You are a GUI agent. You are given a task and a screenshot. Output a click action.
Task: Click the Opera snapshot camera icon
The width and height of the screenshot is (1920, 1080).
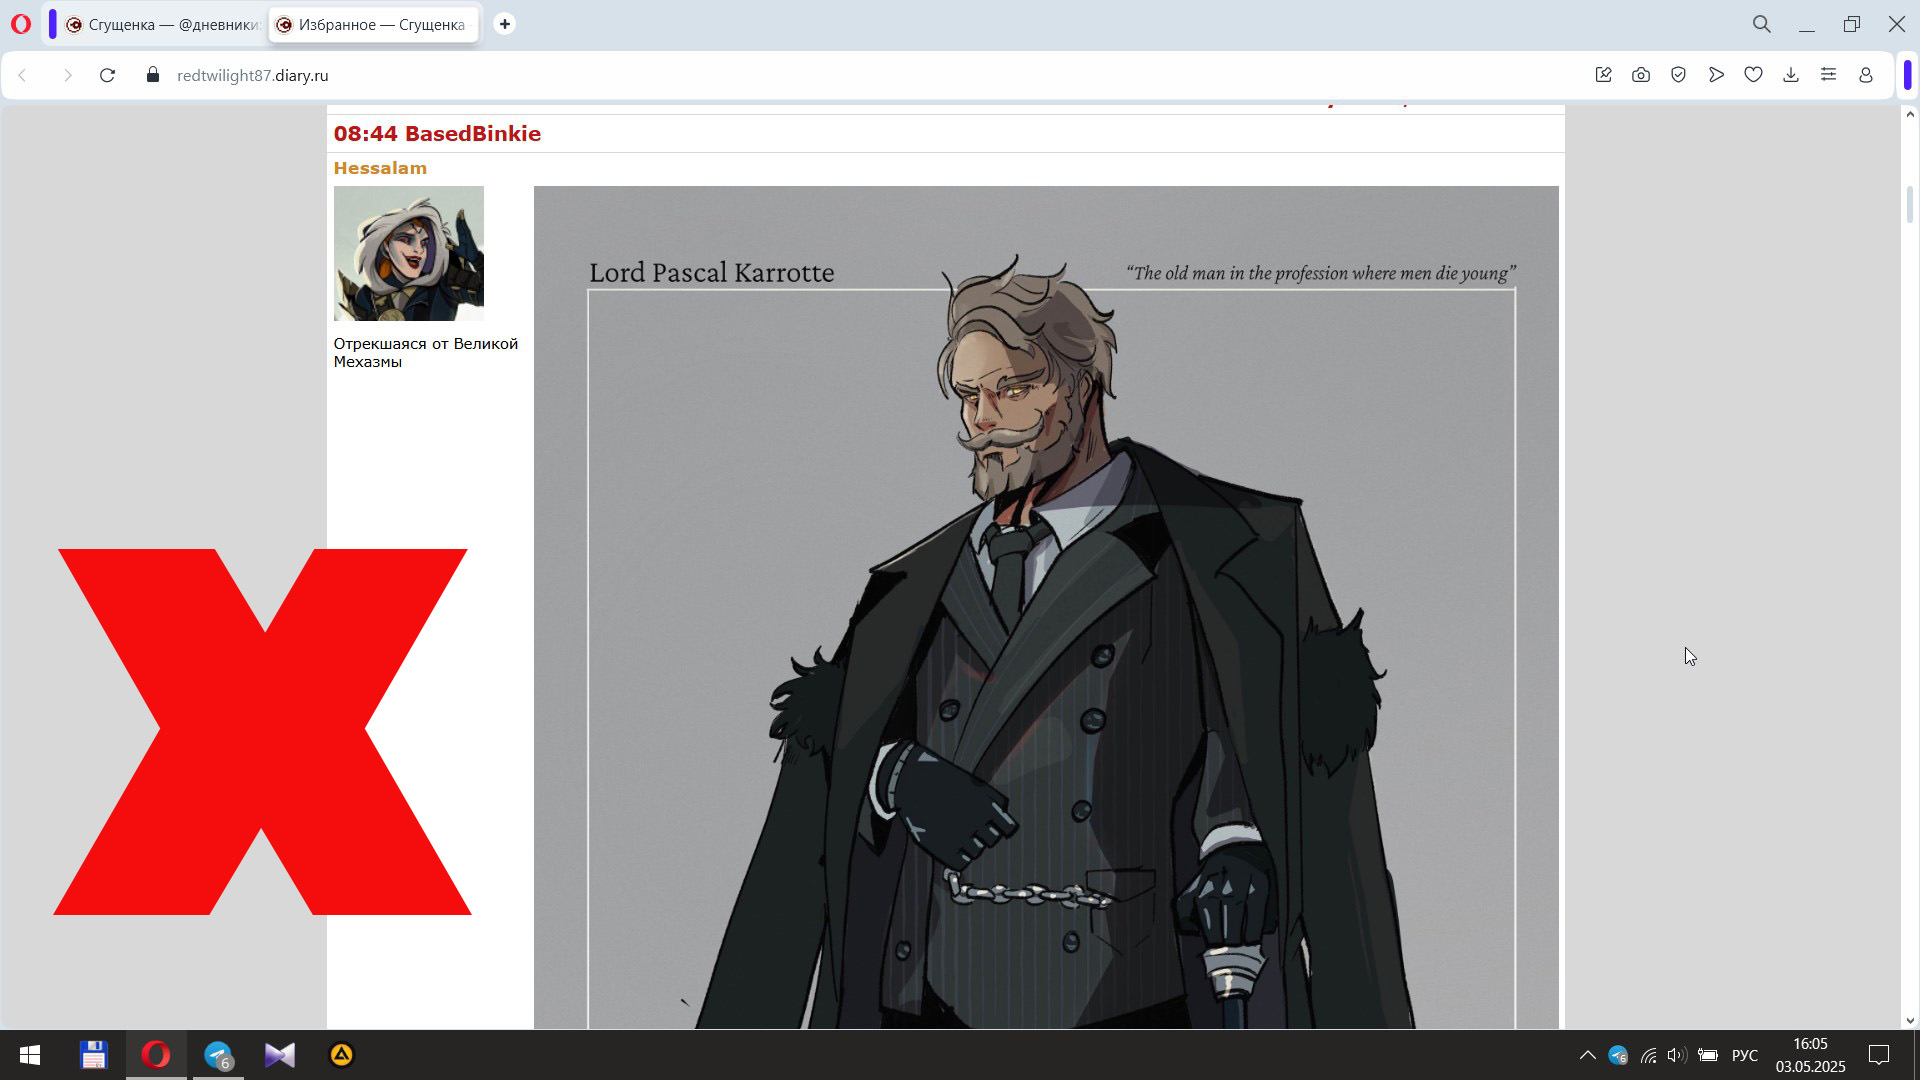click(1641, 75)
